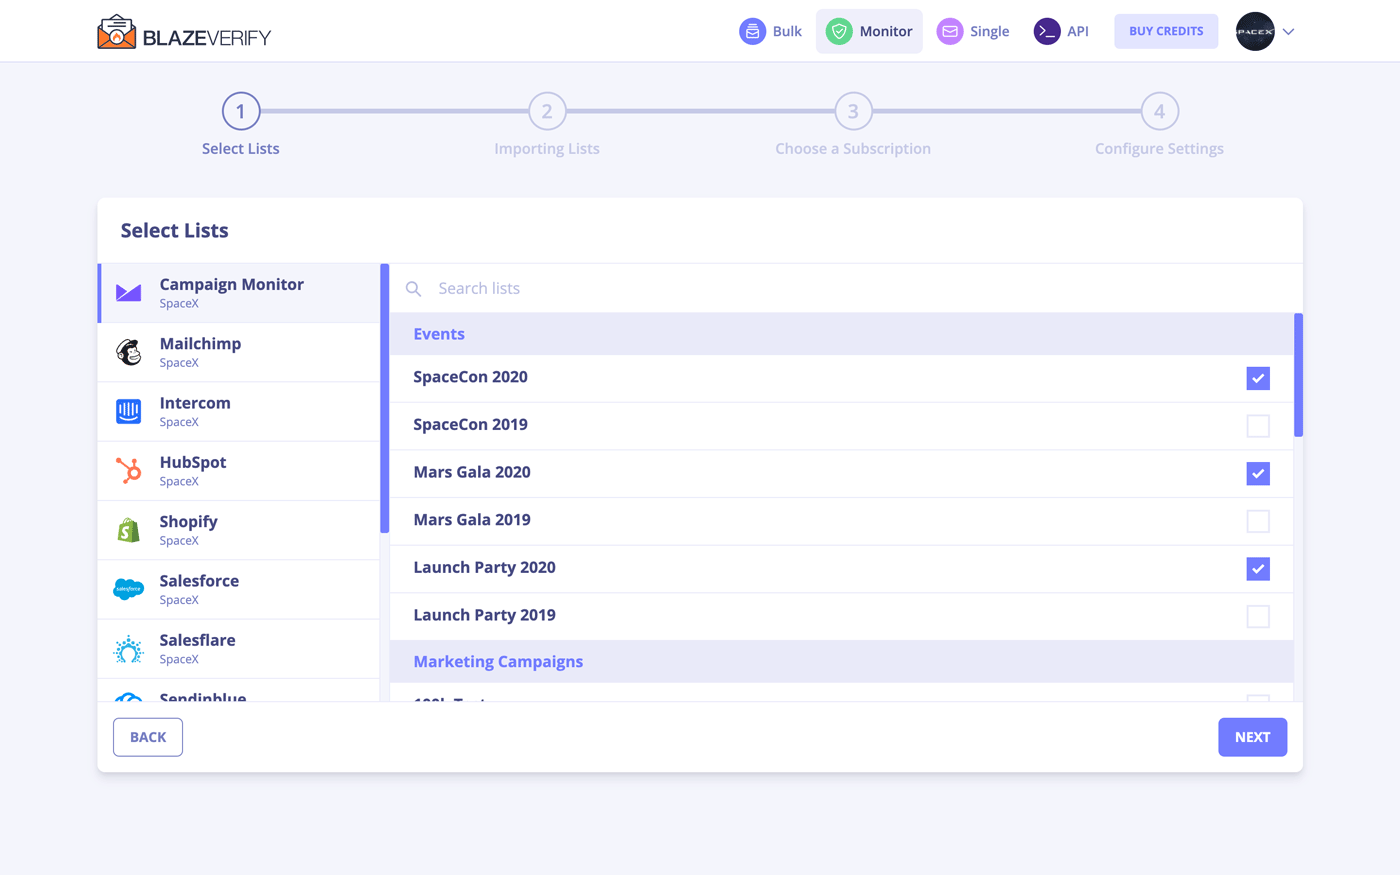Go to step 1 circle
1400x875 pixels.
(x=241, y=111)
